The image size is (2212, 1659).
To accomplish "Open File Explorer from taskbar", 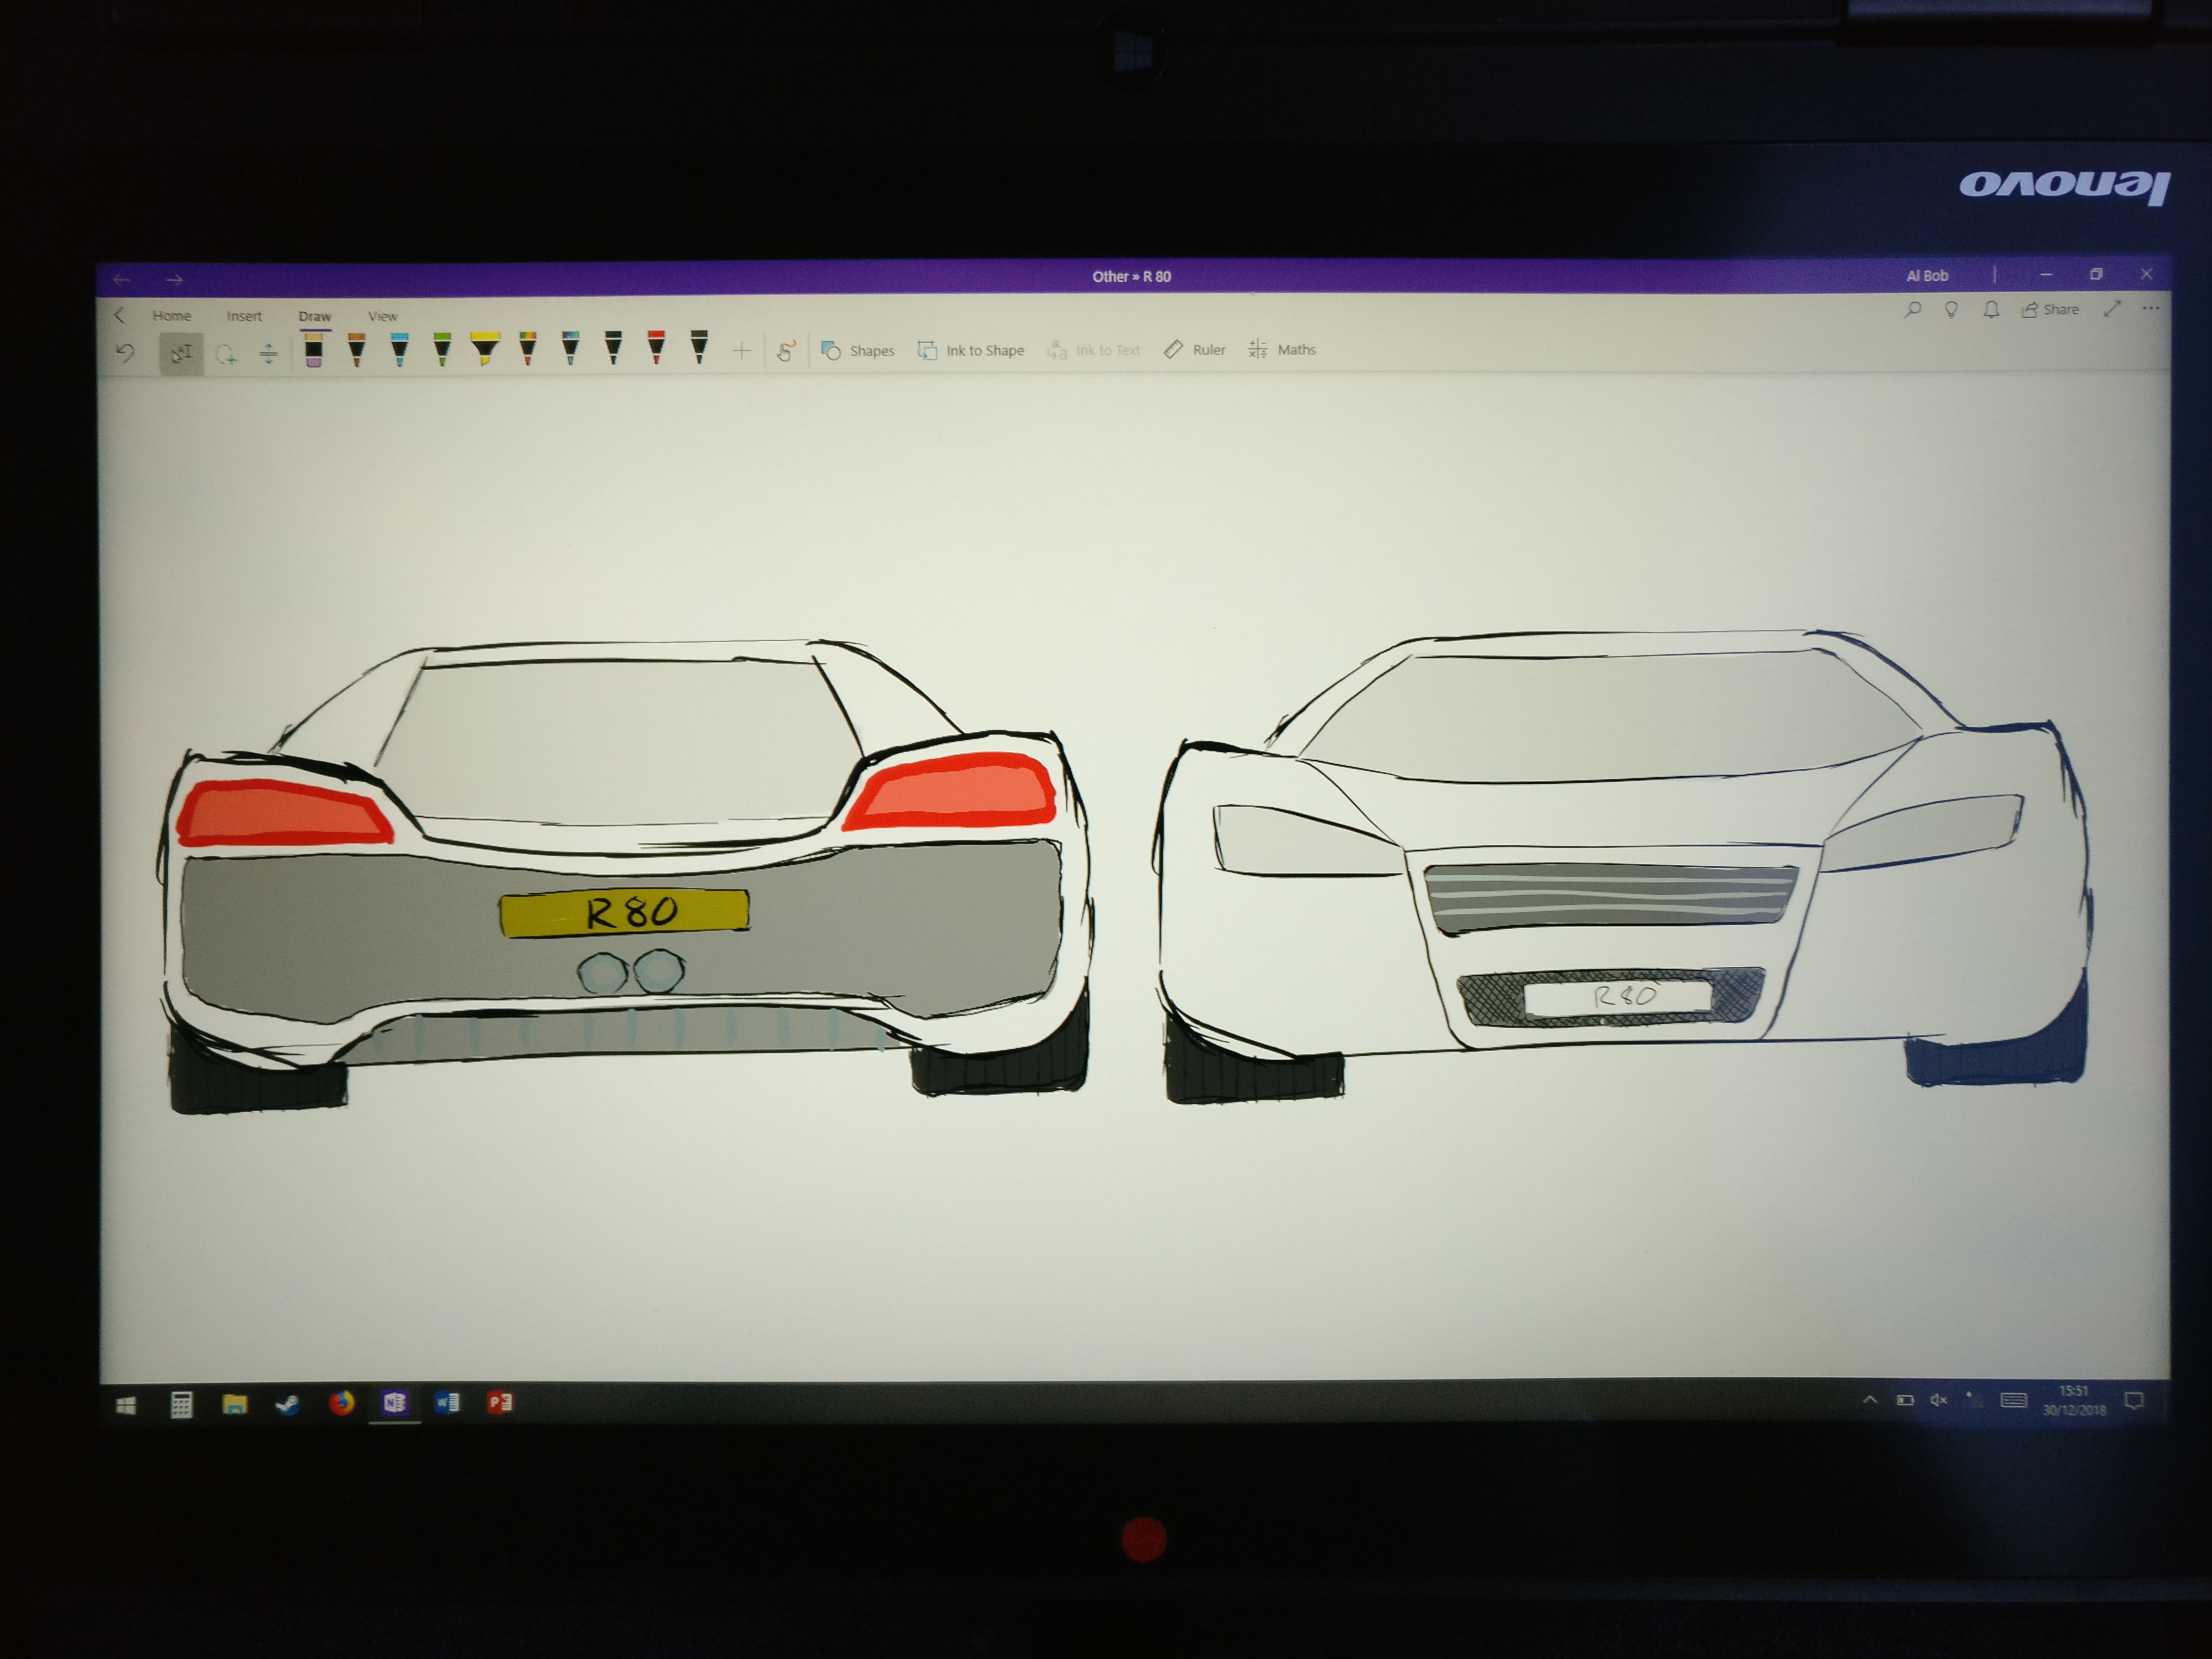I will coord(234,1404).
